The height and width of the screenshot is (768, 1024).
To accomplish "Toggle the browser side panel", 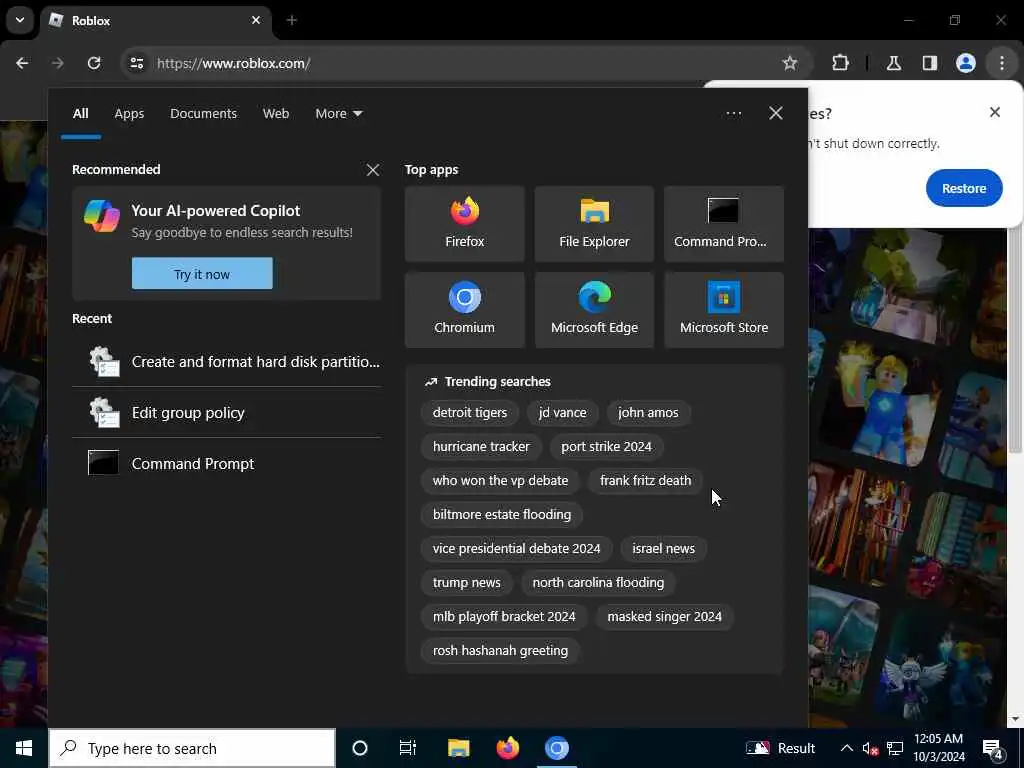I will [929, 63].
